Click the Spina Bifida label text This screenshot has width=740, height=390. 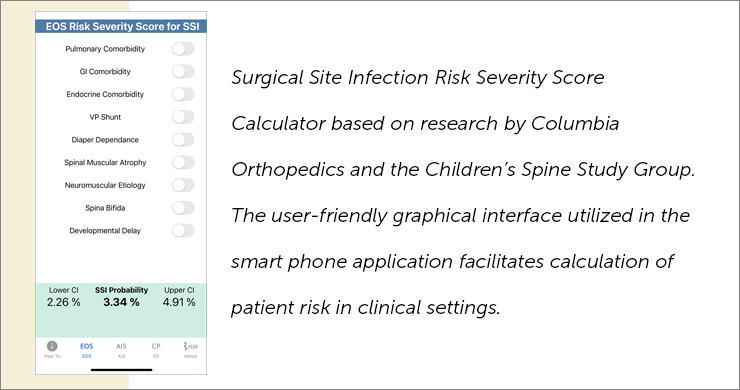click(x=105, y=208)
